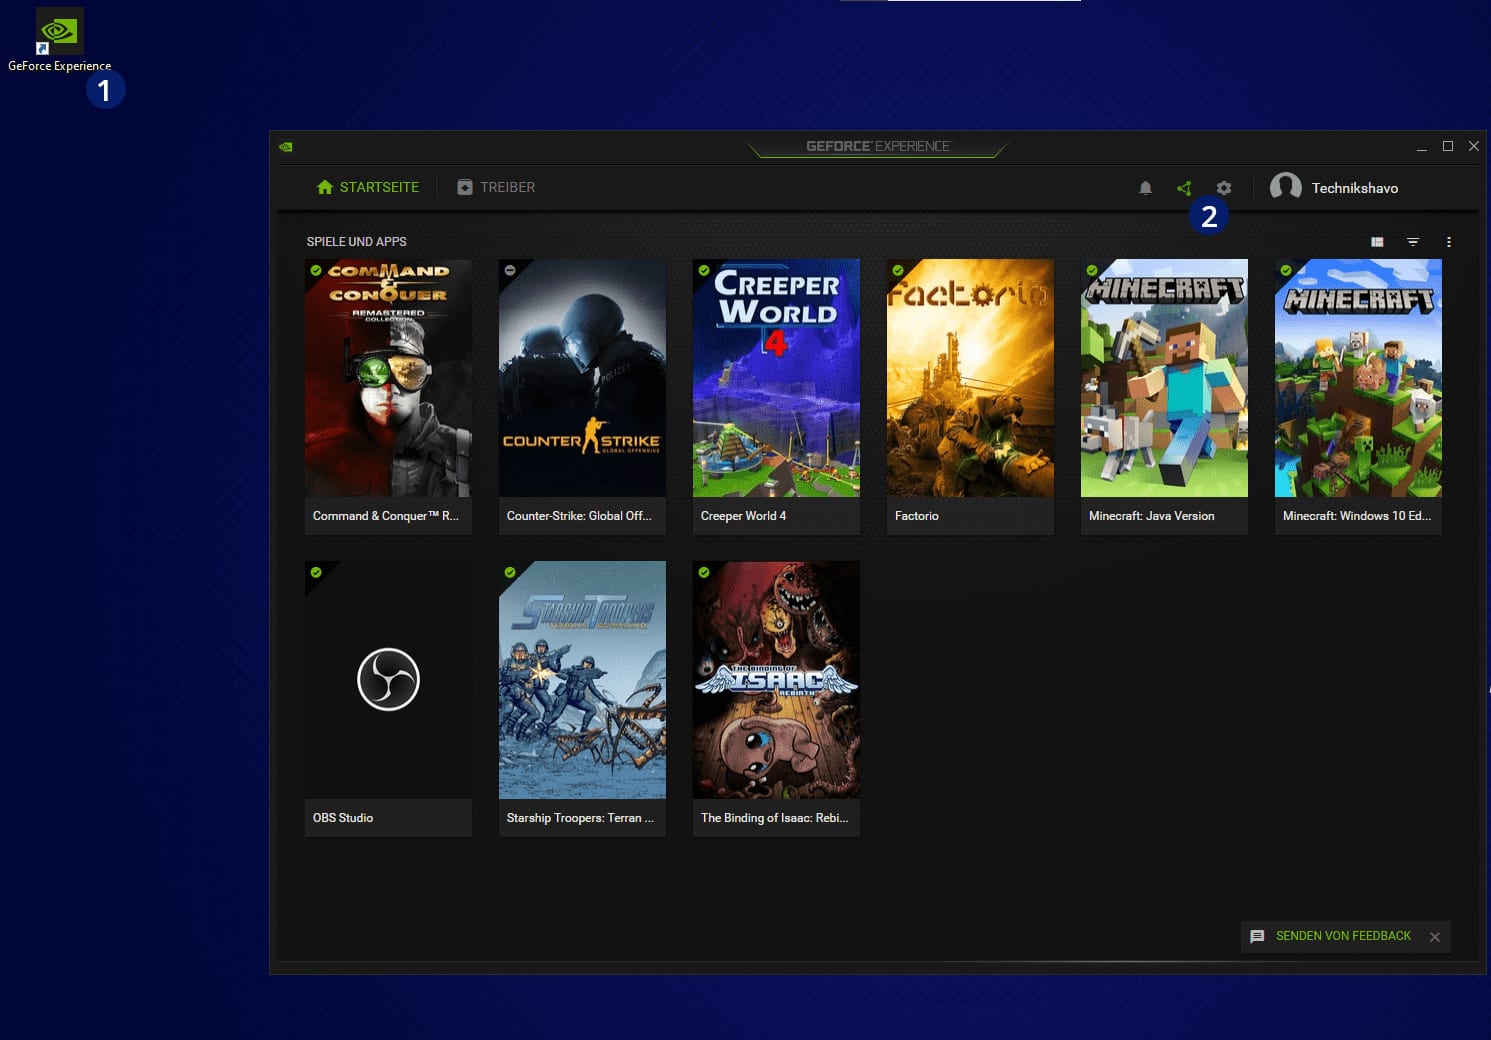Image resolution: width=1491 pixels, height=1040 pixels.
Task: Minimize the GeForce Experience window
Action: pos(1421,147)
